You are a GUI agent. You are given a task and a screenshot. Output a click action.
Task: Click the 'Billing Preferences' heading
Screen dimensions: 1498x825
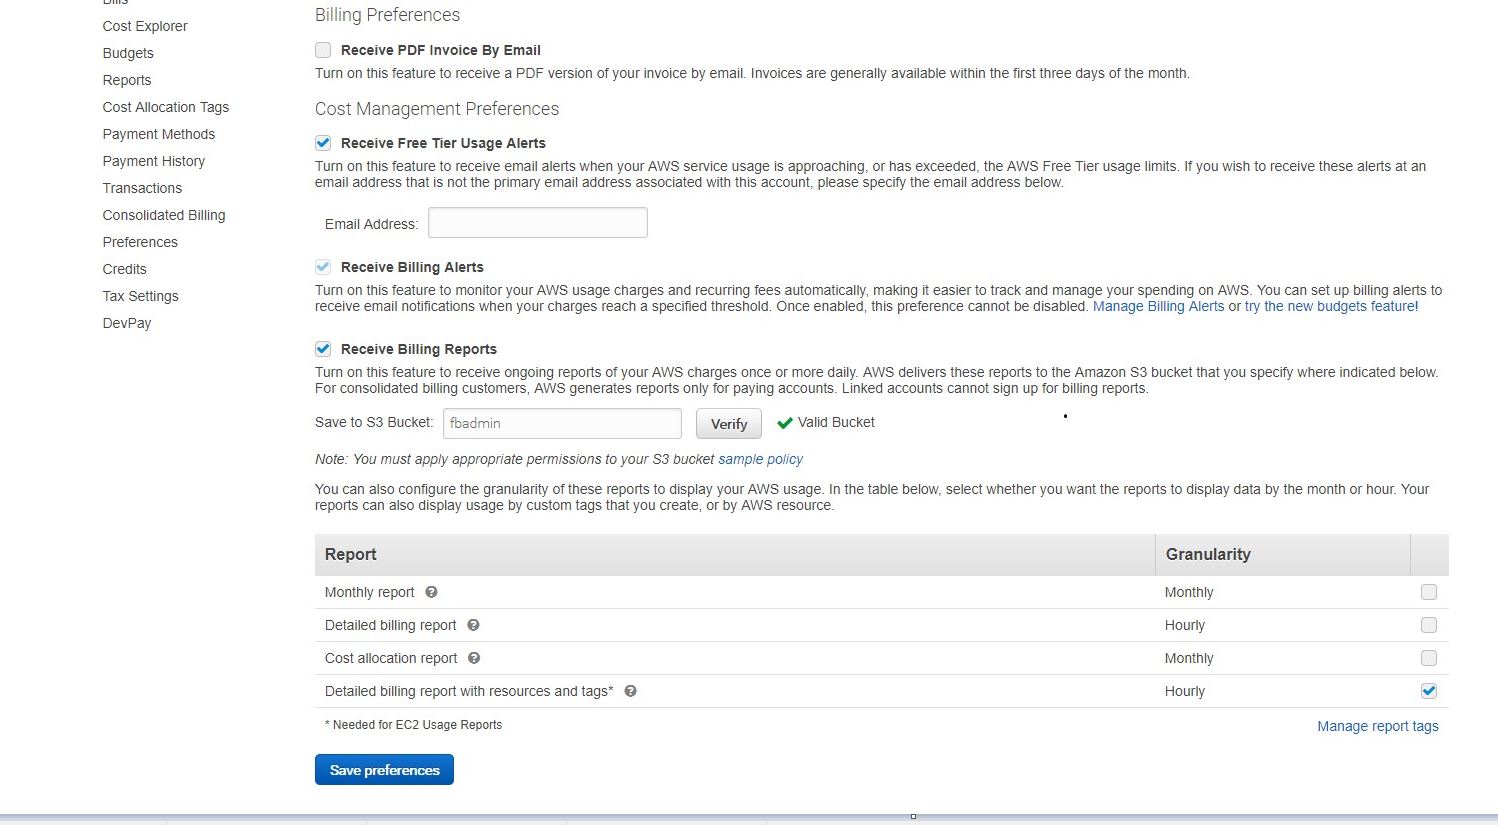pos(387,15)
